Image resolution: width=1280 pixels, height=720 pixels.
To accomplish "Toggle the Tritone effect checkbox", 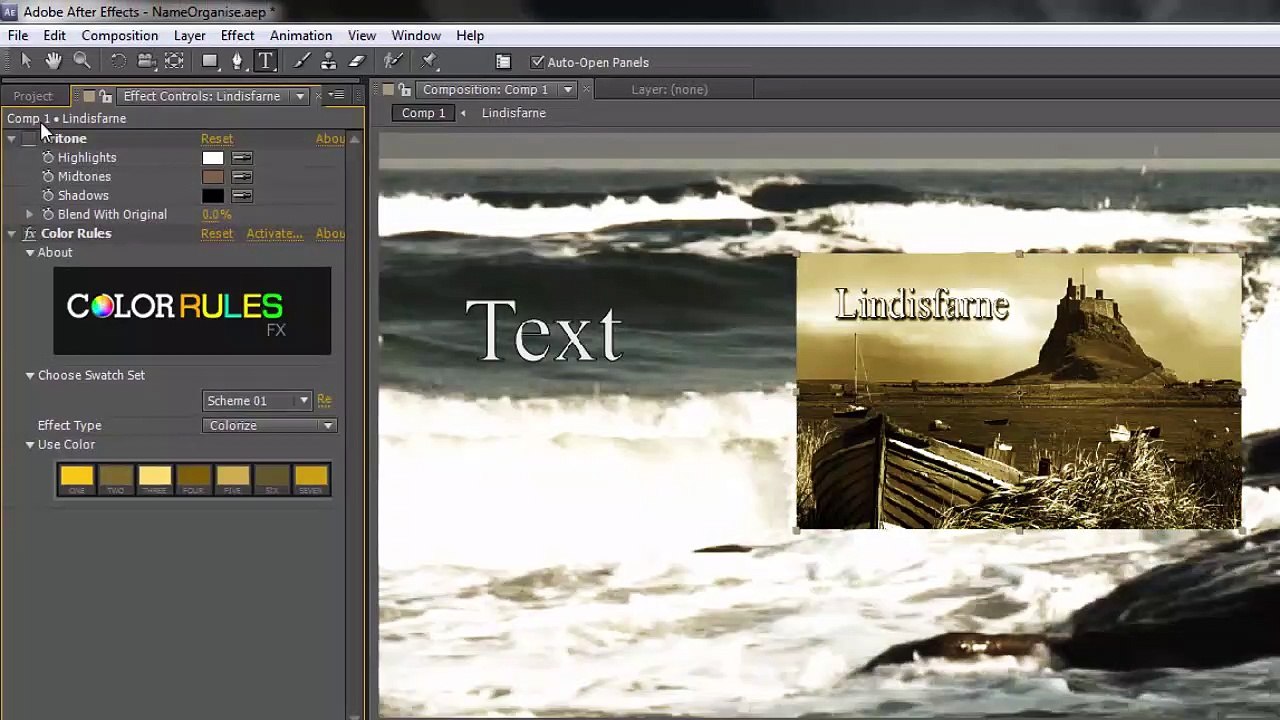I will click(x=29, y=139).
